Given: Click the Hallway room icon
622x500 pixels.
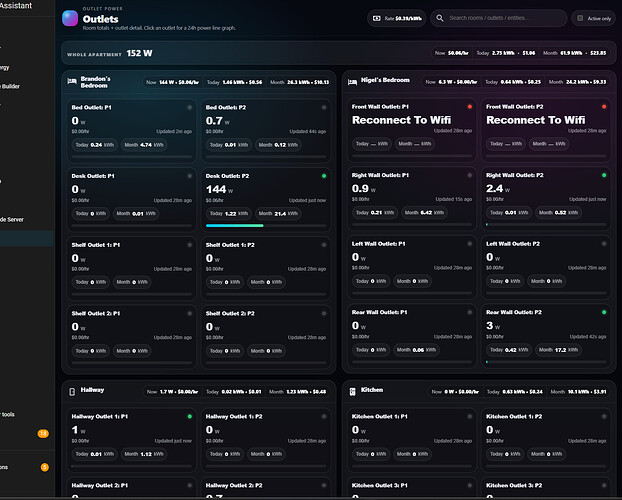Looking at the screenshot, I should coord(72,392).
